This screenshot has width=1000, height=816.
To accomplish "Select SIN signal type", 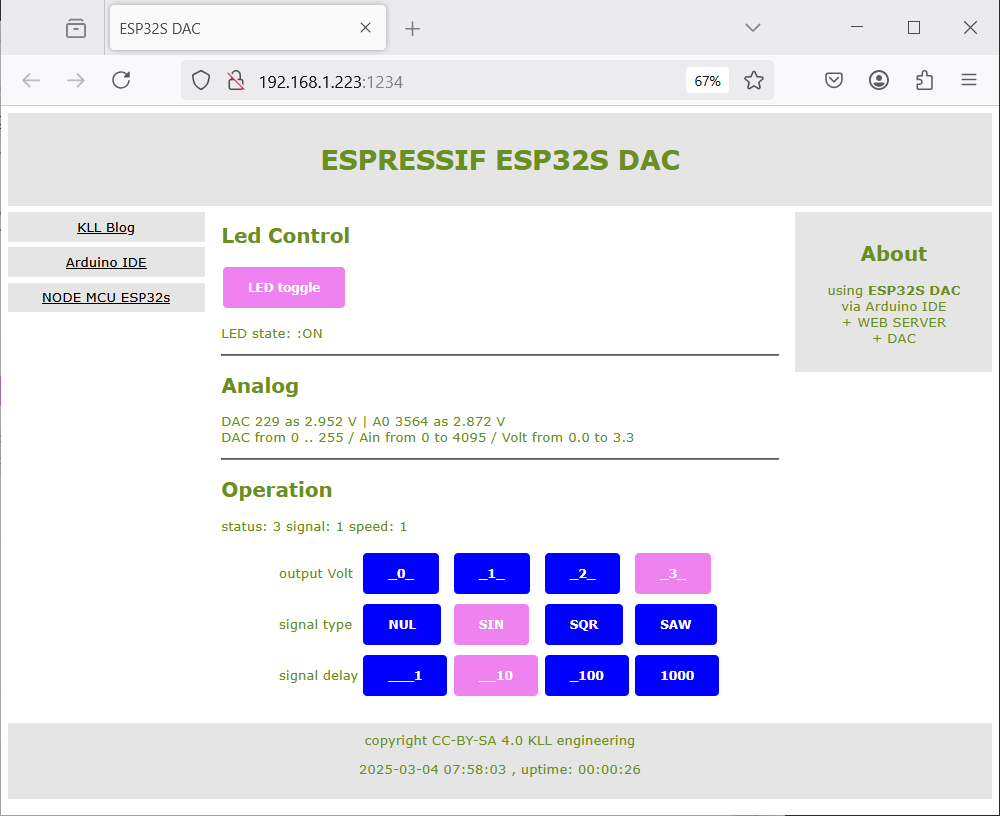I will 491,625.
